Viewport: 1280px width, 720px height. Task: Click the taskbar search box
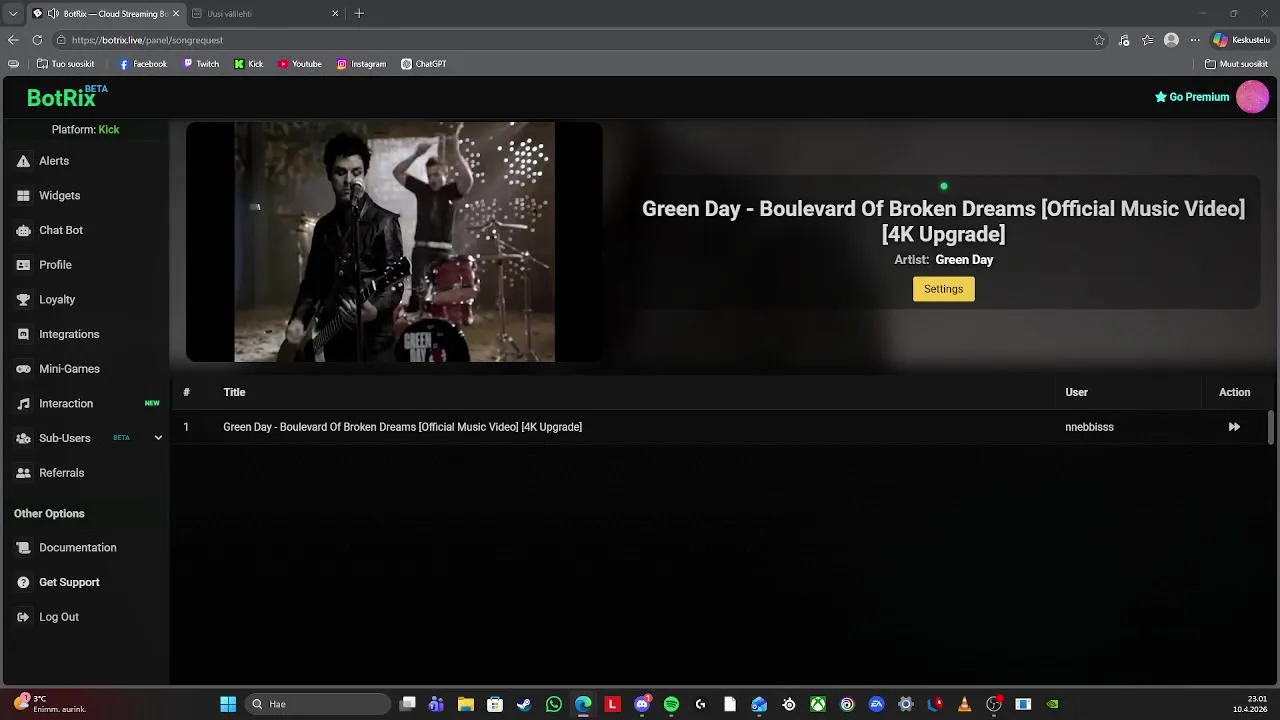(318, 705)
